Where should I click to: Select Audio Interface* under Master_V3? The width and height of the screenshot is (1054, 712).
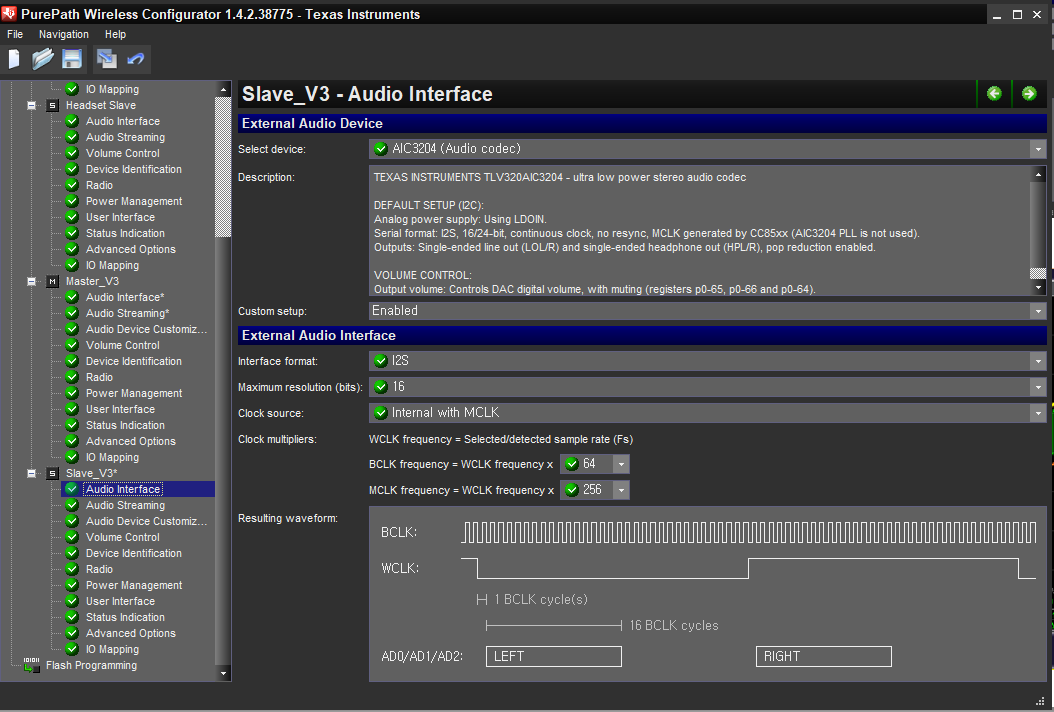(125, 297)
